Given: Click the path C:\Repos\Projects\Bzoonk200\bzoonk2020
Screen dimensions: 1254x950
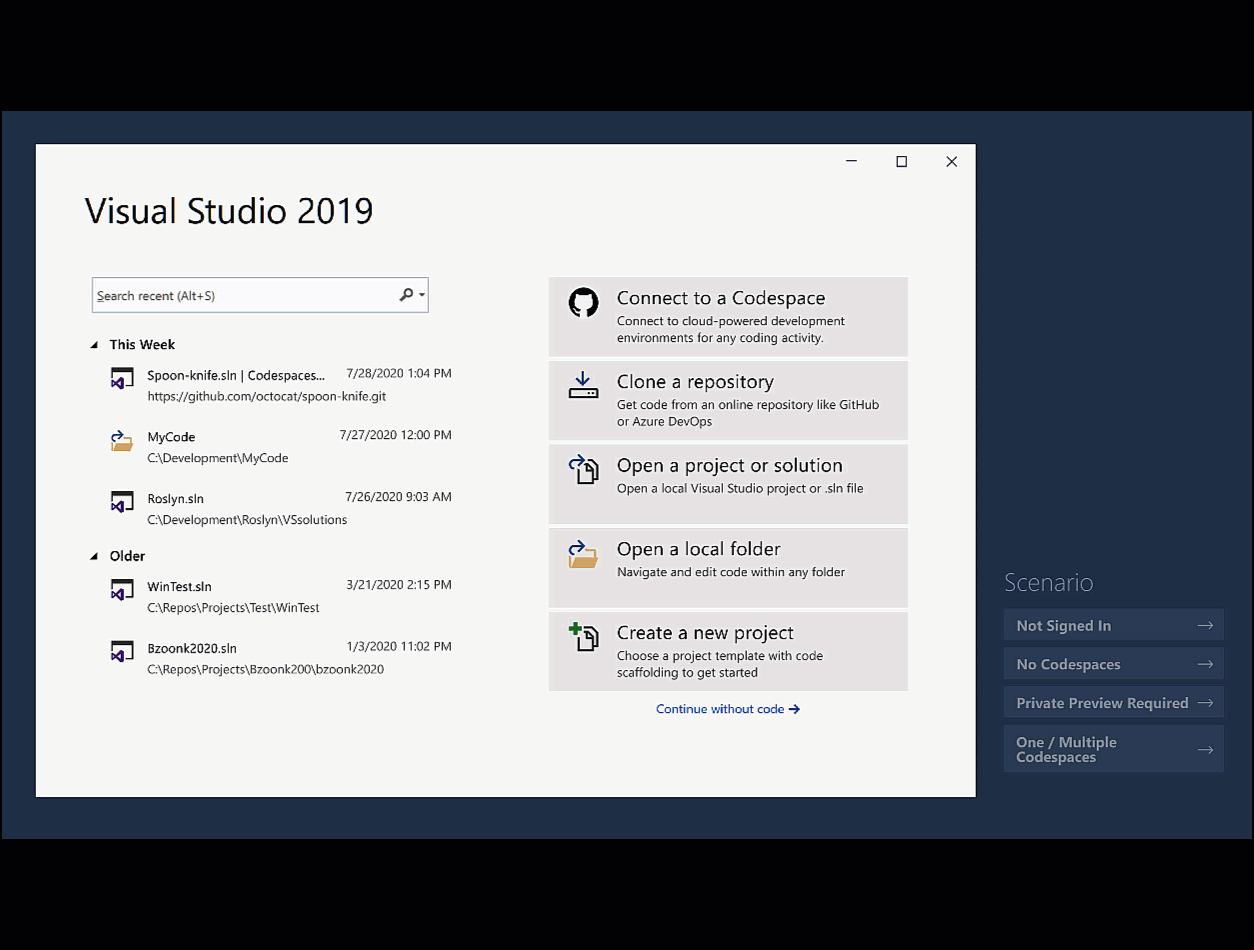Looking at the screenshot, I should click(x=265, y=670).
